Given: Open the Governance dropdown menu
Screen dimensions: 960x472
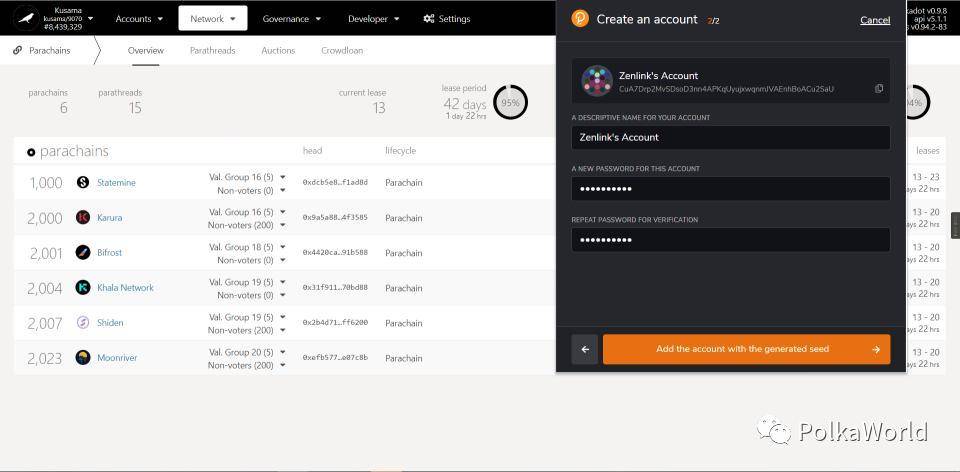Looking at the screenshot, I should 291,18.
